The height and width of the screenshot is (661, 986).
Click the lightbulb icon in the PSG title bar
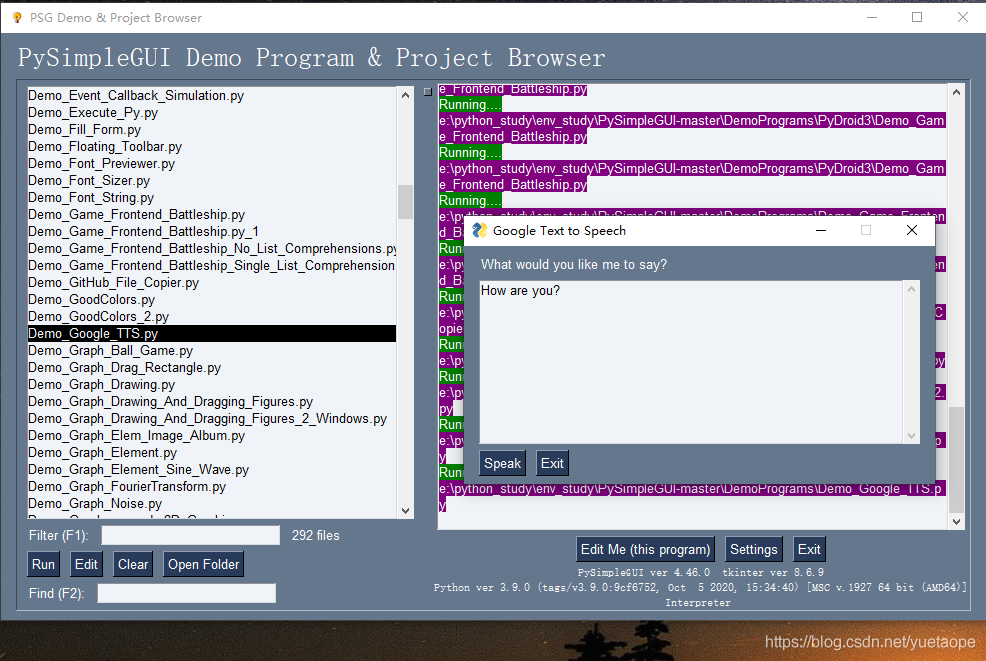[x=17, y=18]
